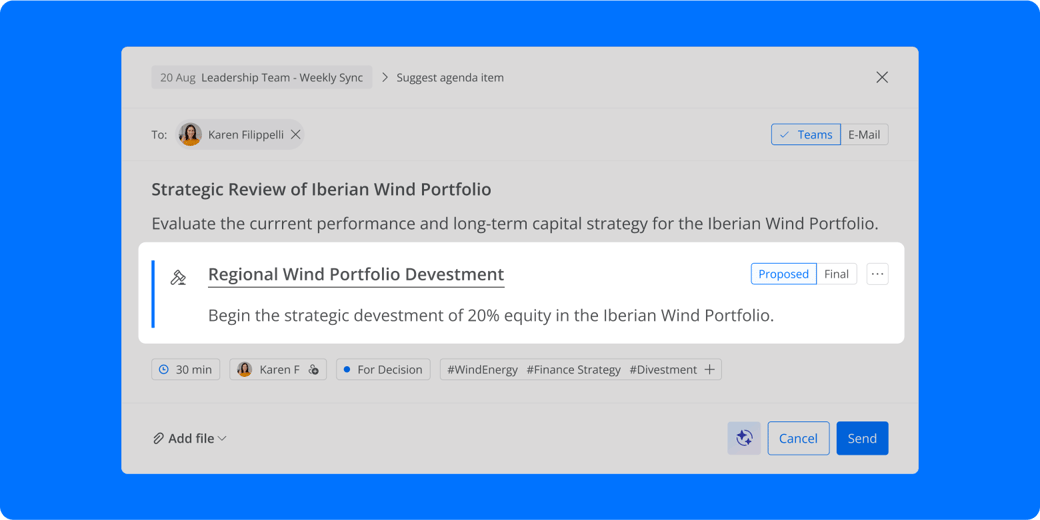Open the decision more options menu
The width and height of the screenshot is (1040, 520).
878,274
